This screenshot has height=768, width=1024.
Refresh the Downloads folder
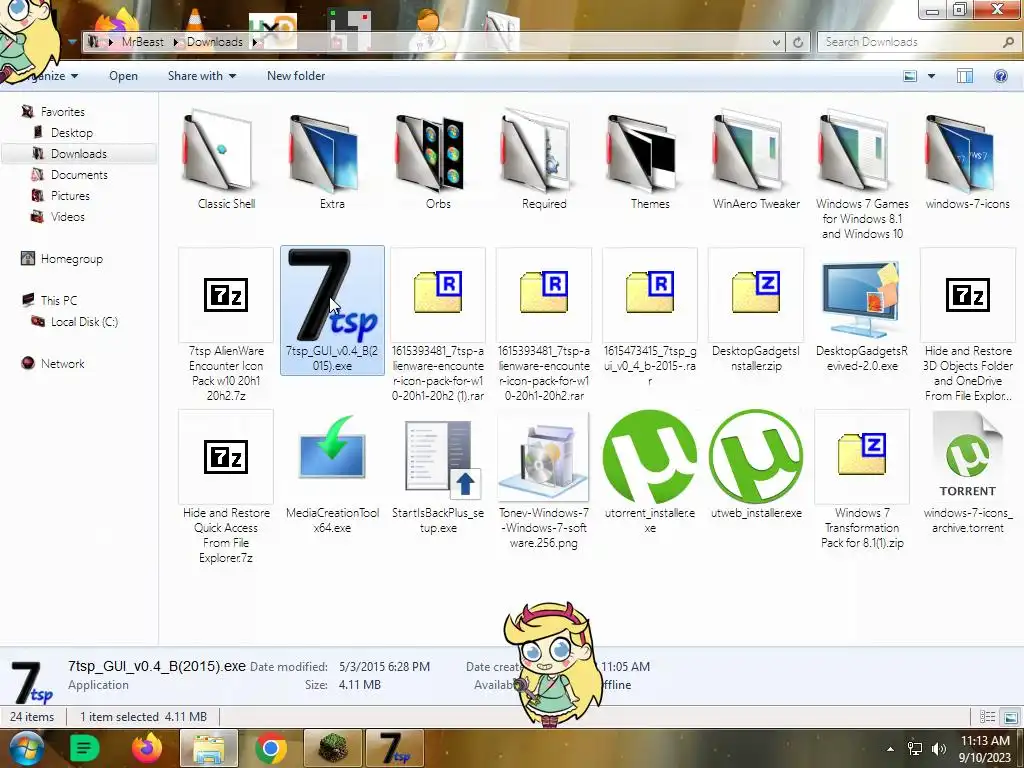pyautogui.click(x=797, y=42)
